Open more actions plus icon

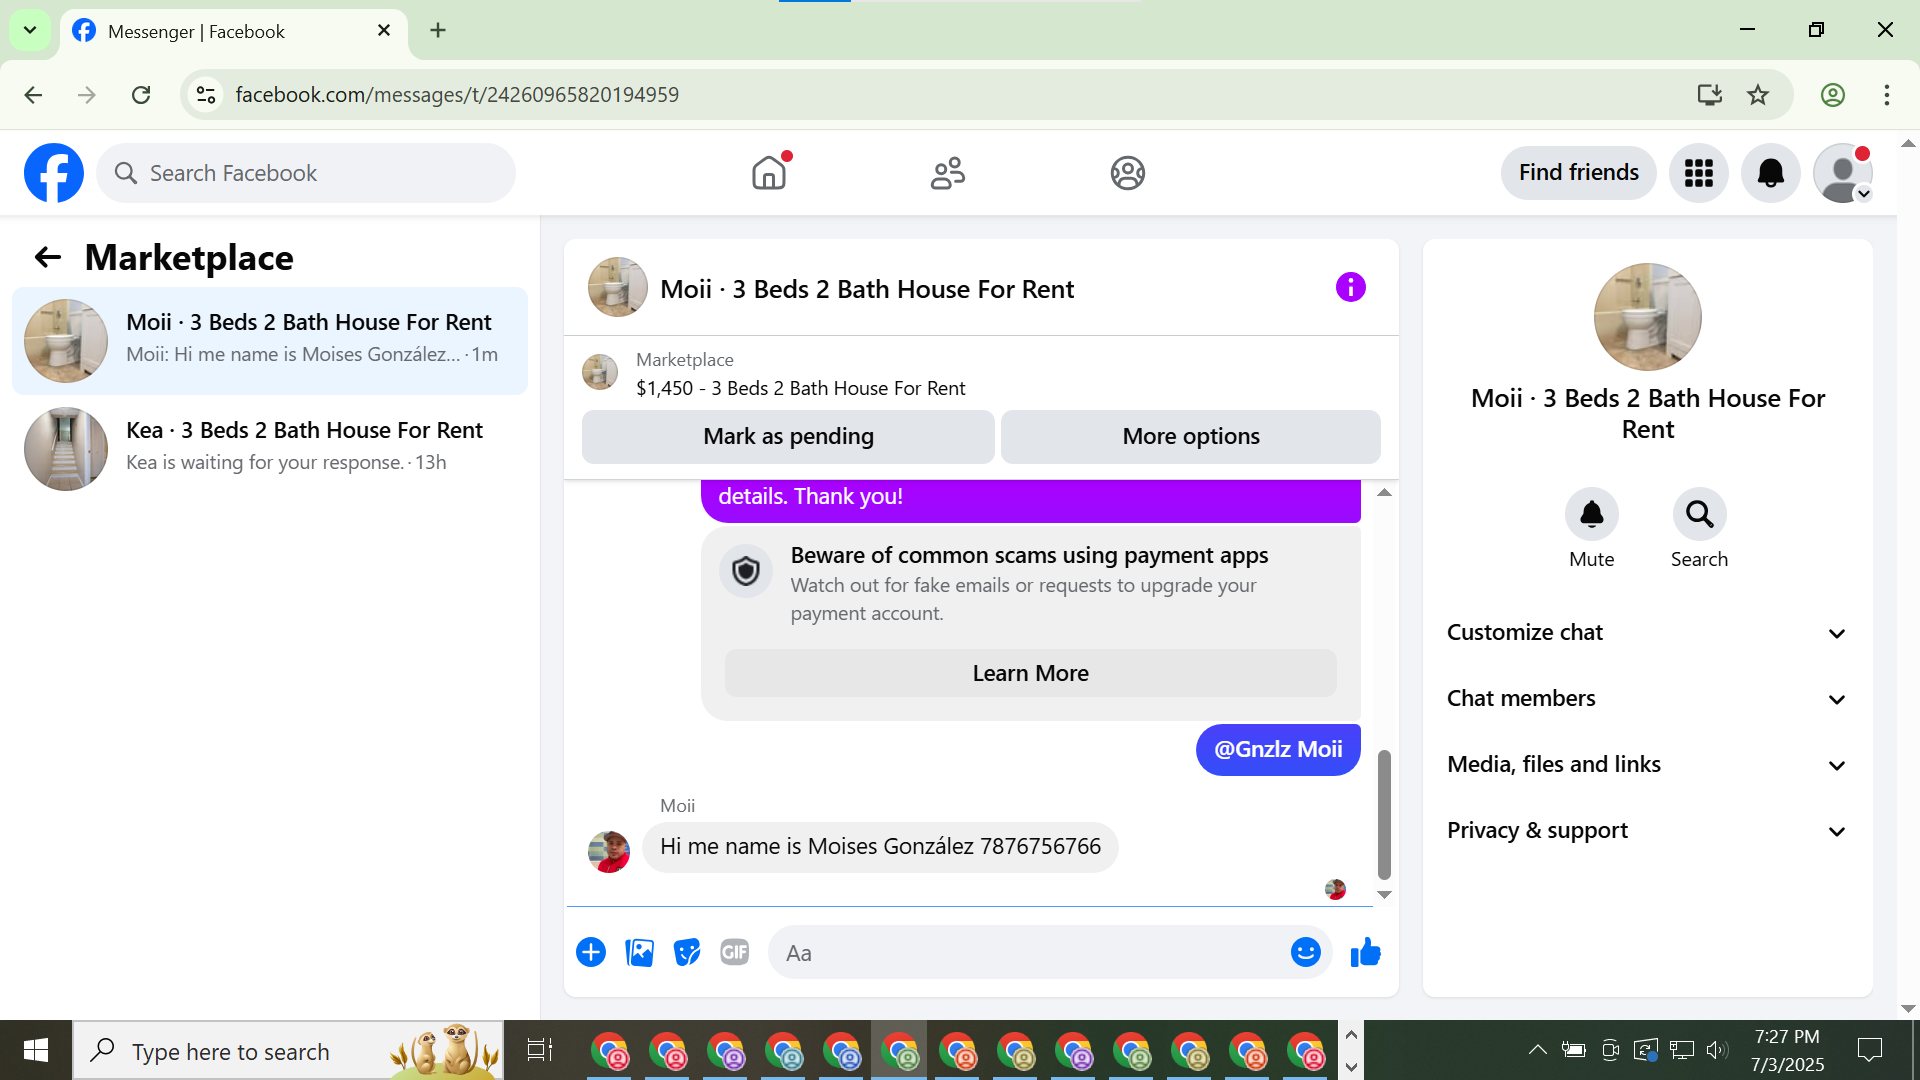pos(591,953)
